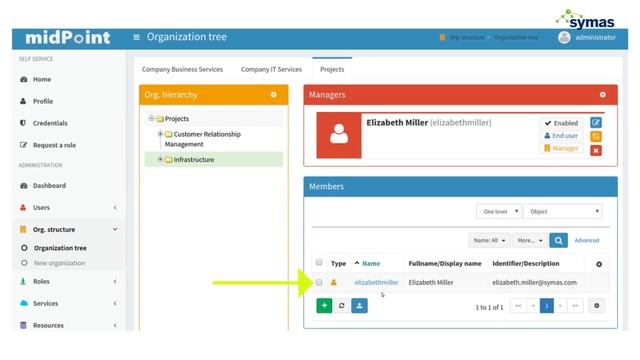Add a new member with green plus

pyautogui.click(x=324, y=306)
